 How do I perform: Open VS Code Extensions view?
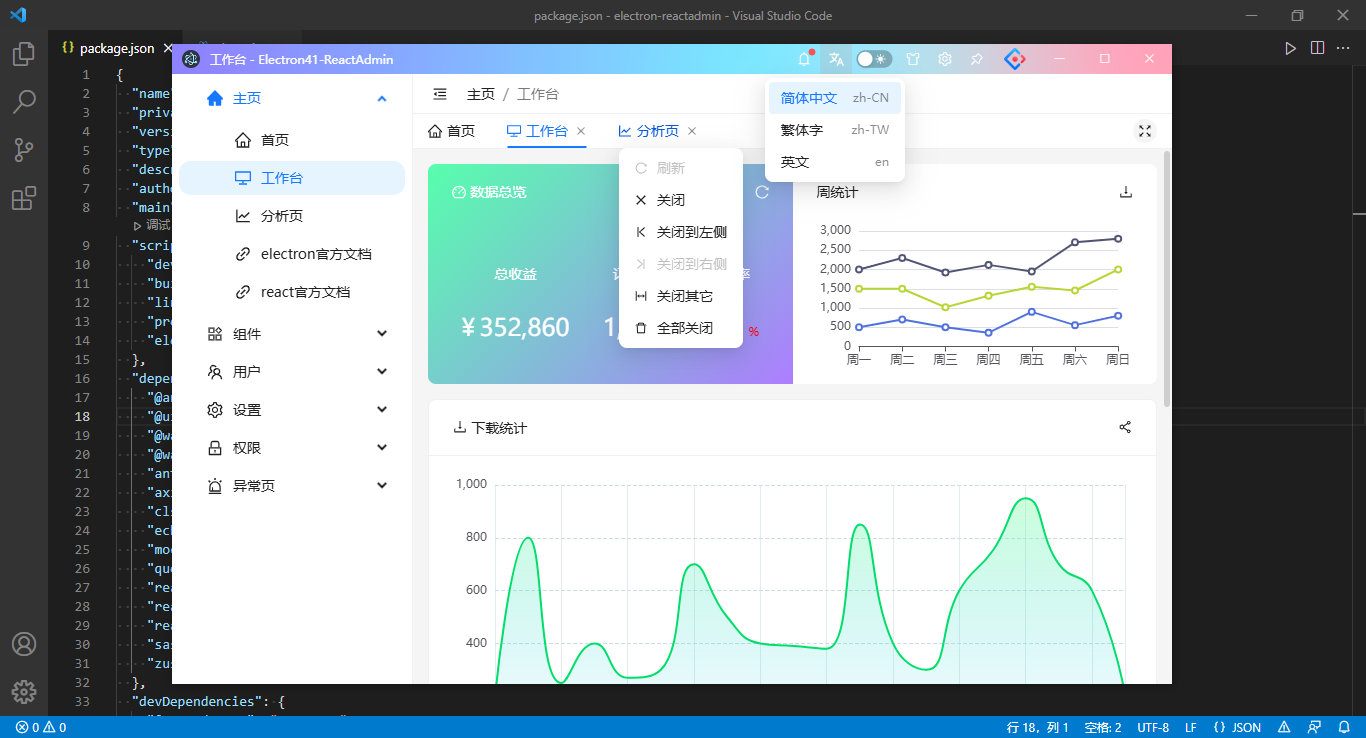[x=24, y=198]
